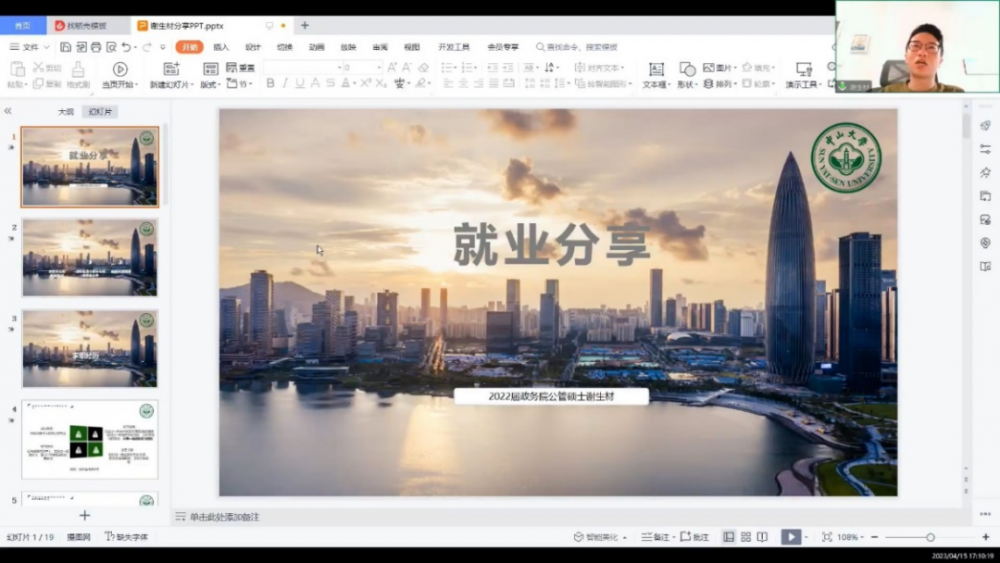Insert a text box (文本框)
Viewport: 1000px width, 563px height.
point(656,70)
